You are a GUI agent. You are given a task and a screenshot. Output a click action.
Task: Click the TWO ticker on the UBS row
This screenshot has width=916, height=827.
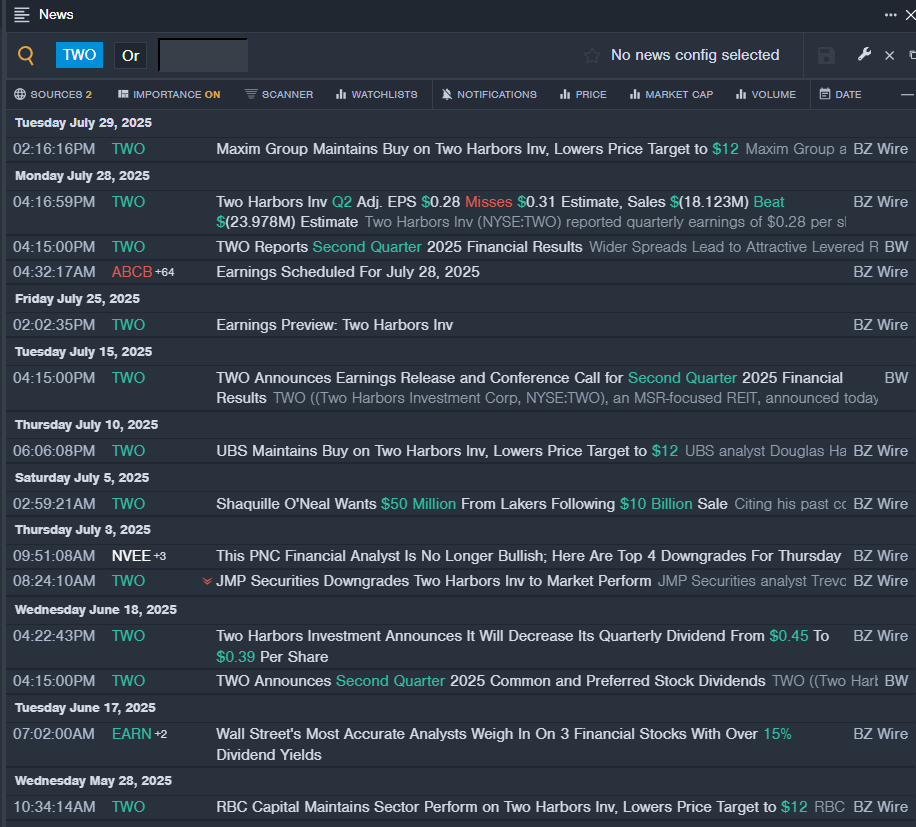point(129,451)
